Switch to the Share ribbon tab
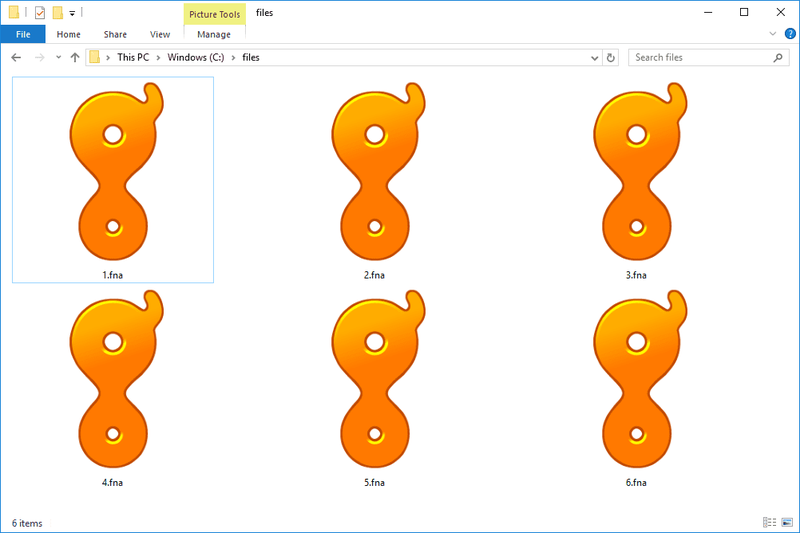This screenshot has width=800, height=533. (115, 34)
